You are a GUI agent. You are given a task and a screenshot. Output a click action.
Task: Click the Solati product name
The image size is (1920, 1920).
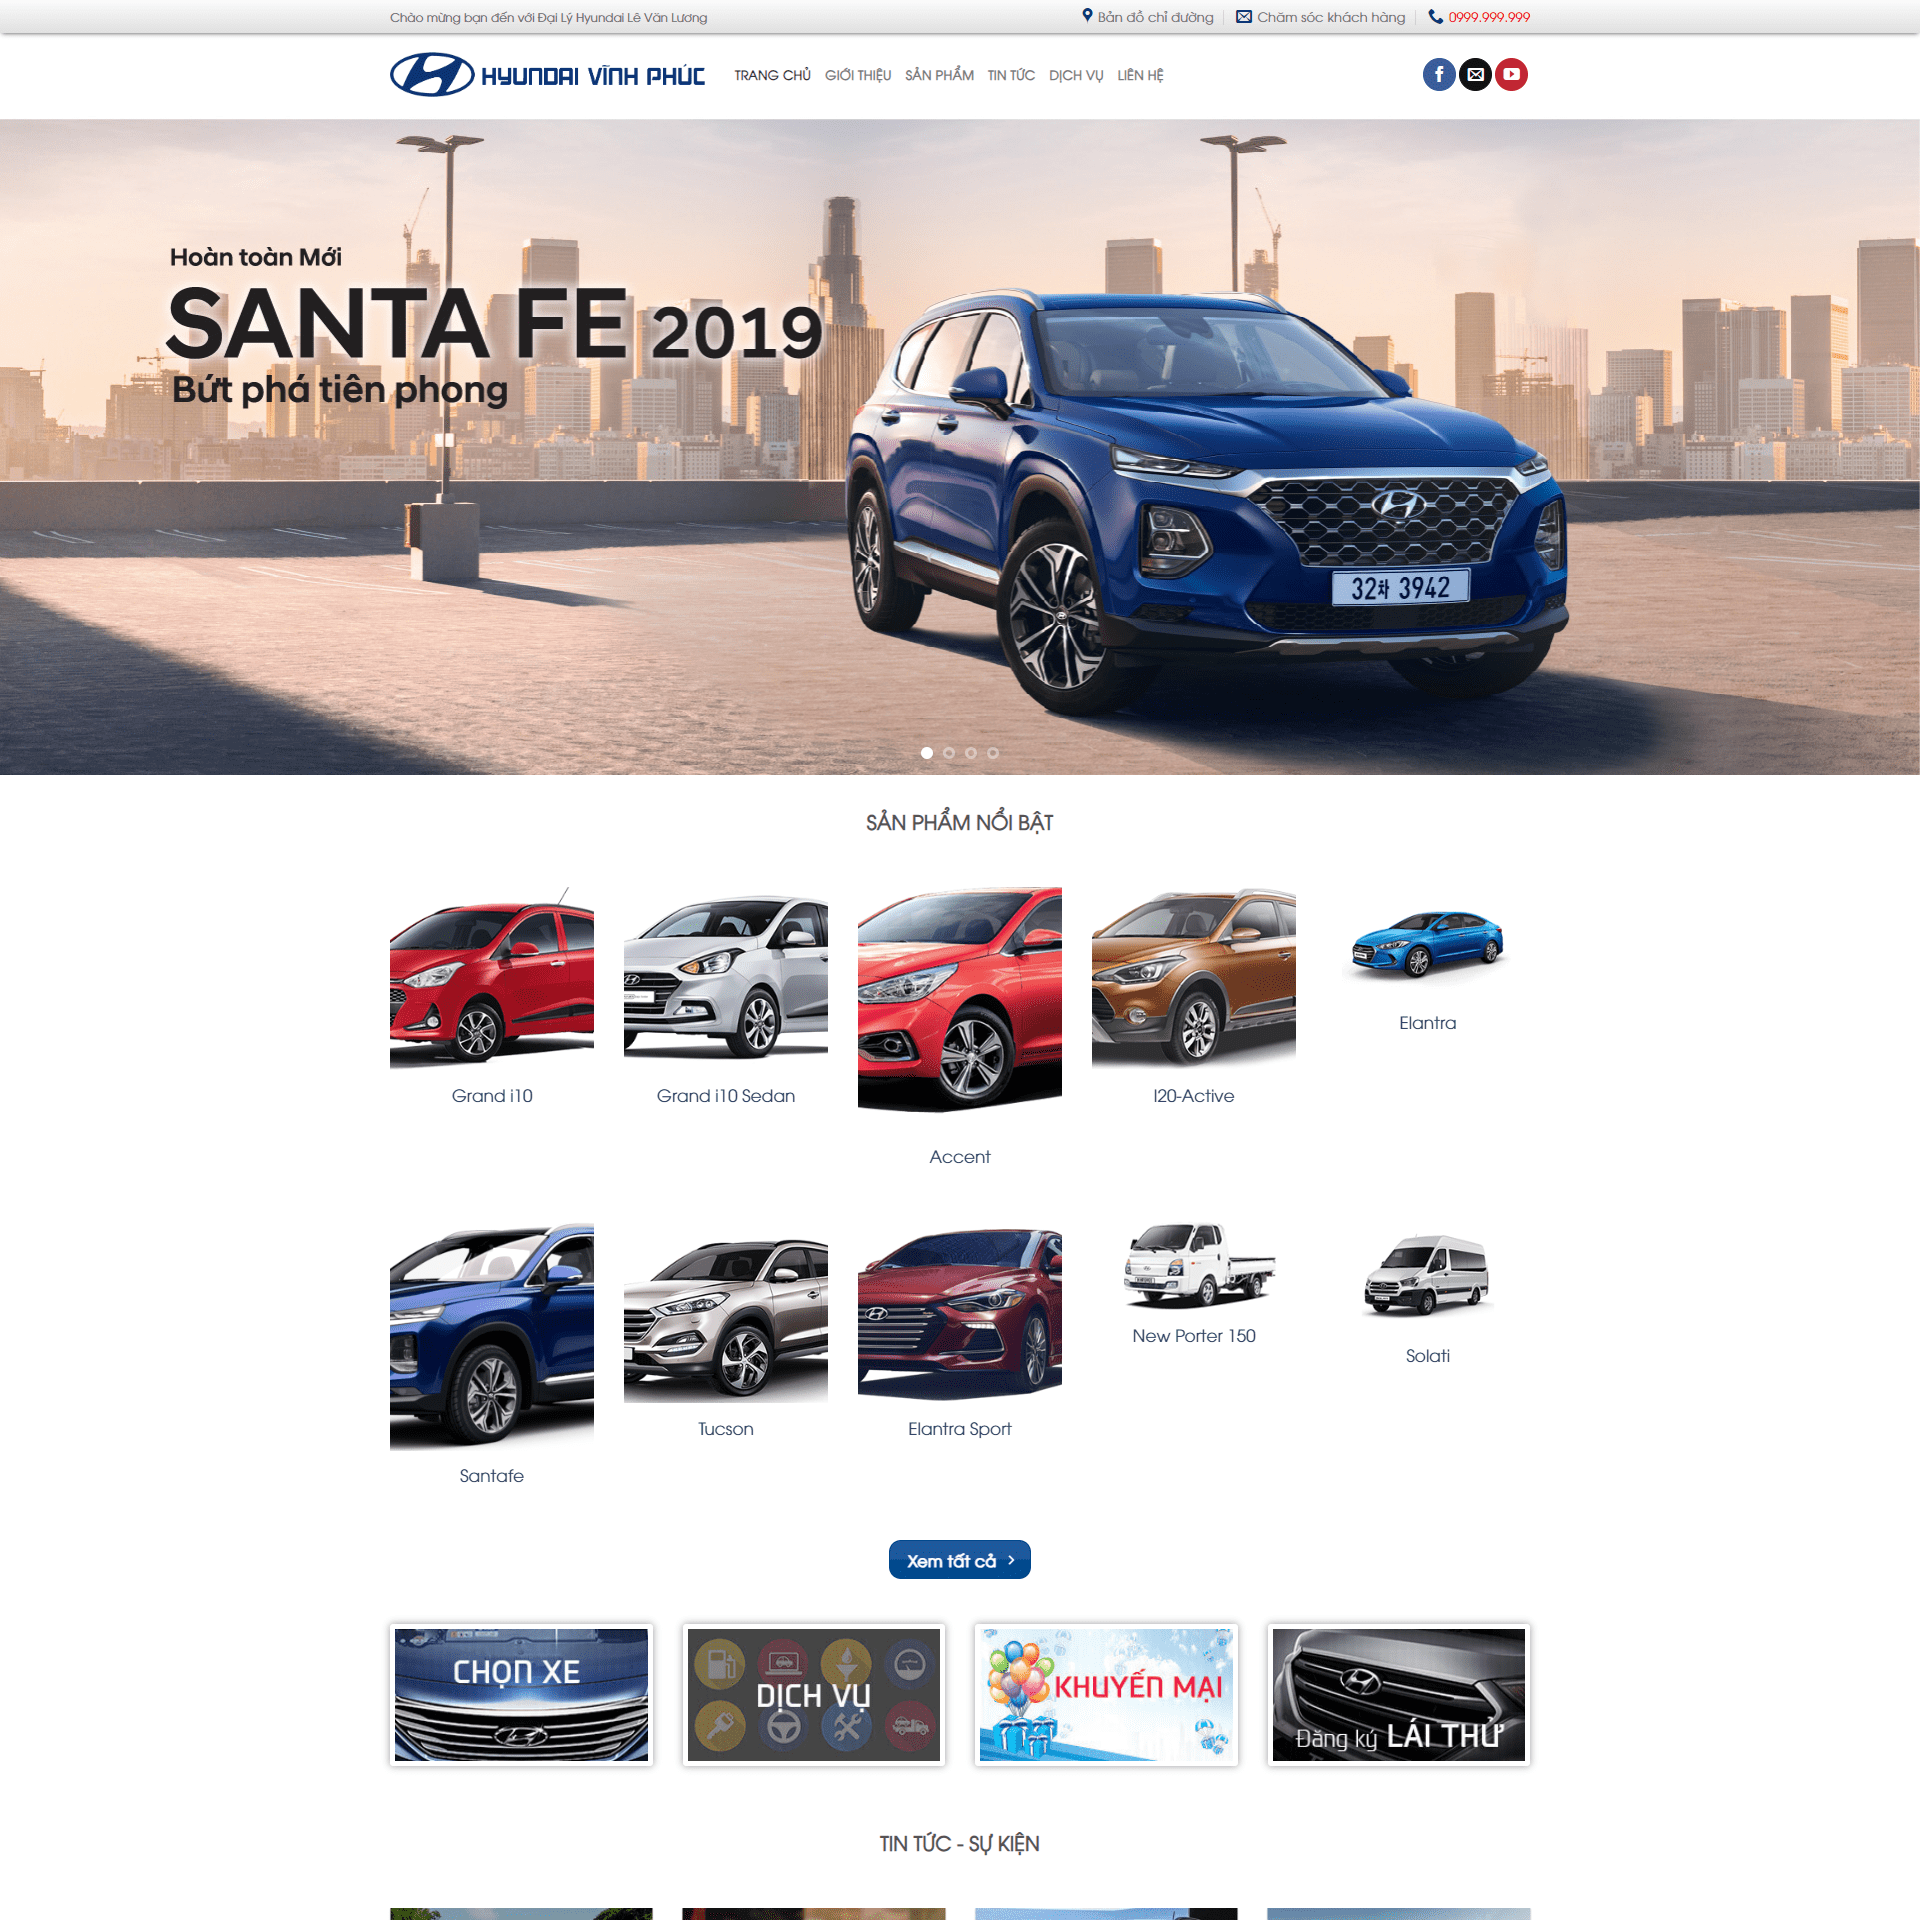(x=1428, y=1356)
